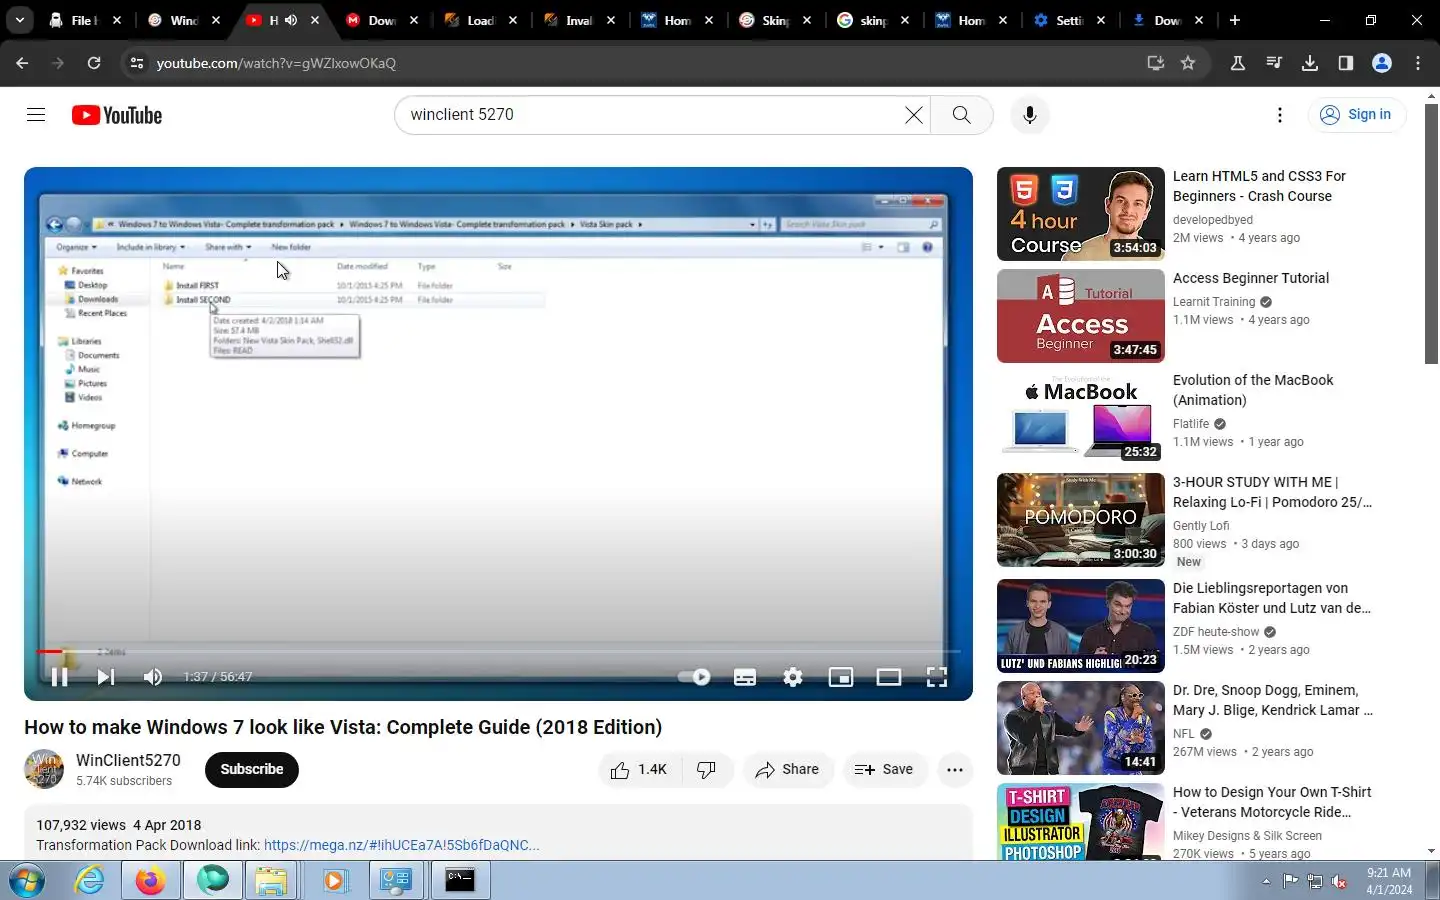1440x900 pixels.
Task: View site information icon in address bar
Action: pyautogui.click(x=137, y=63)
